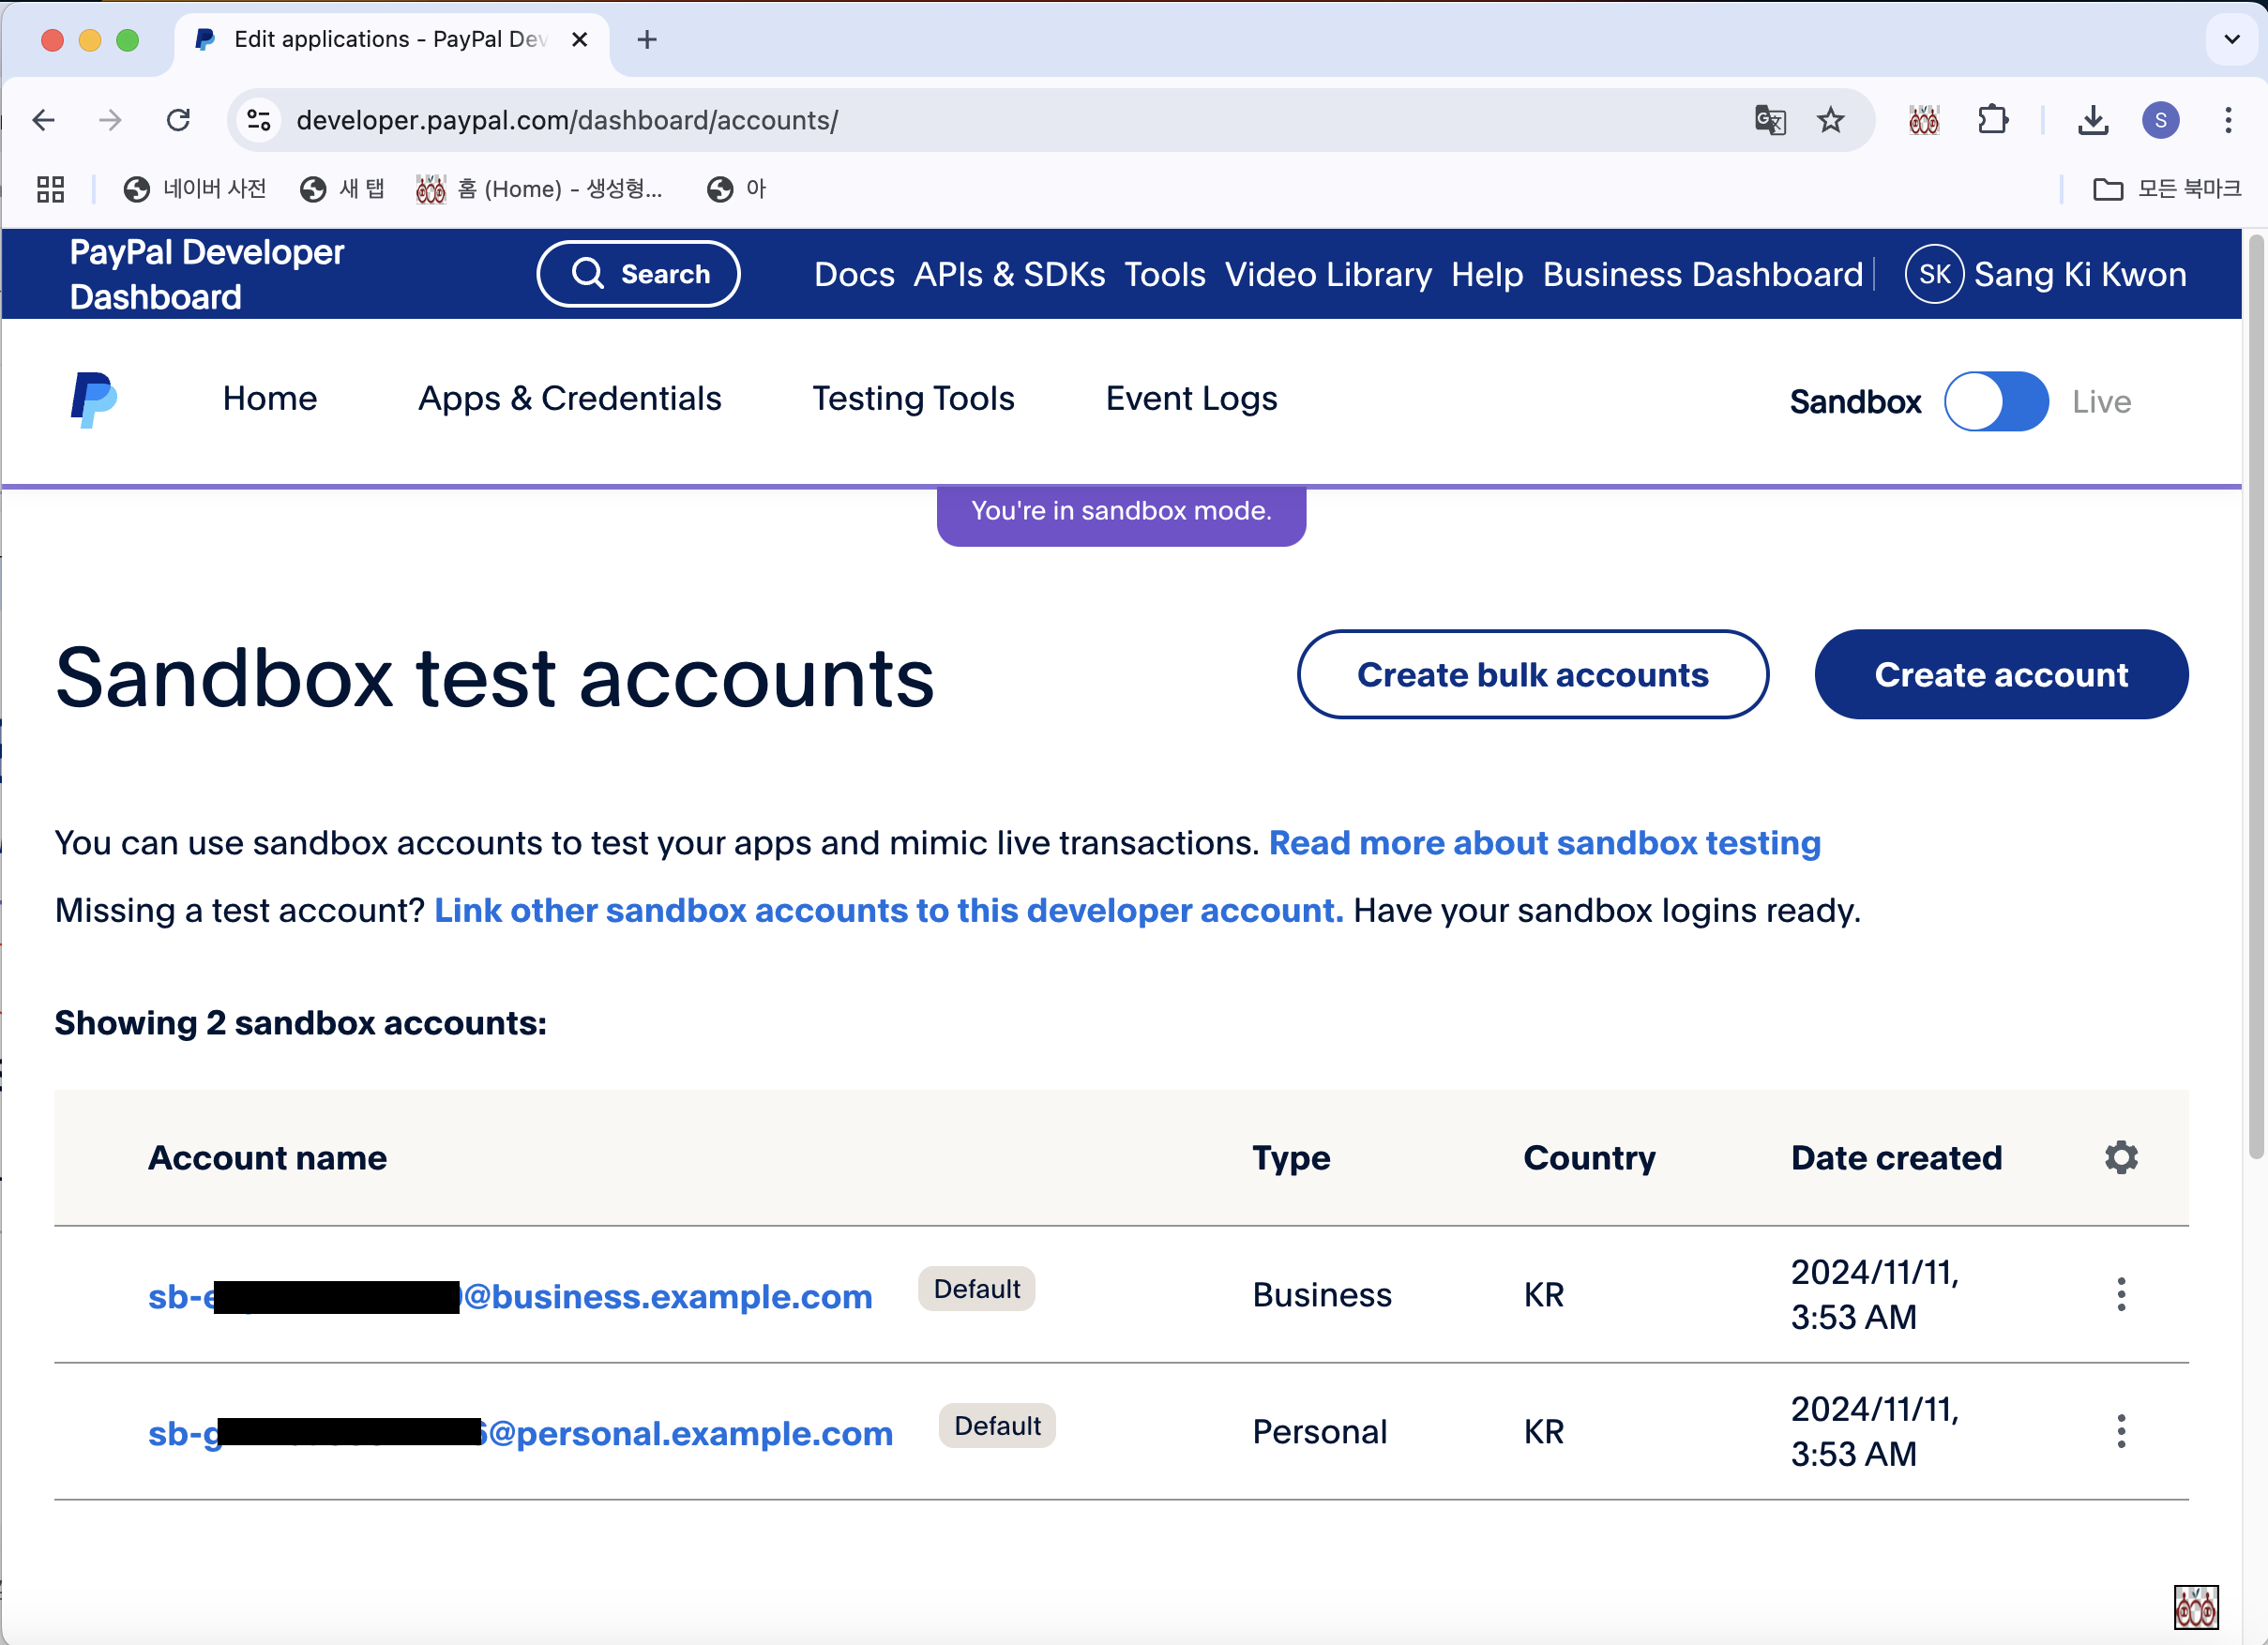
Task: Go to Business Dashboard
Action: point(1702,274)
